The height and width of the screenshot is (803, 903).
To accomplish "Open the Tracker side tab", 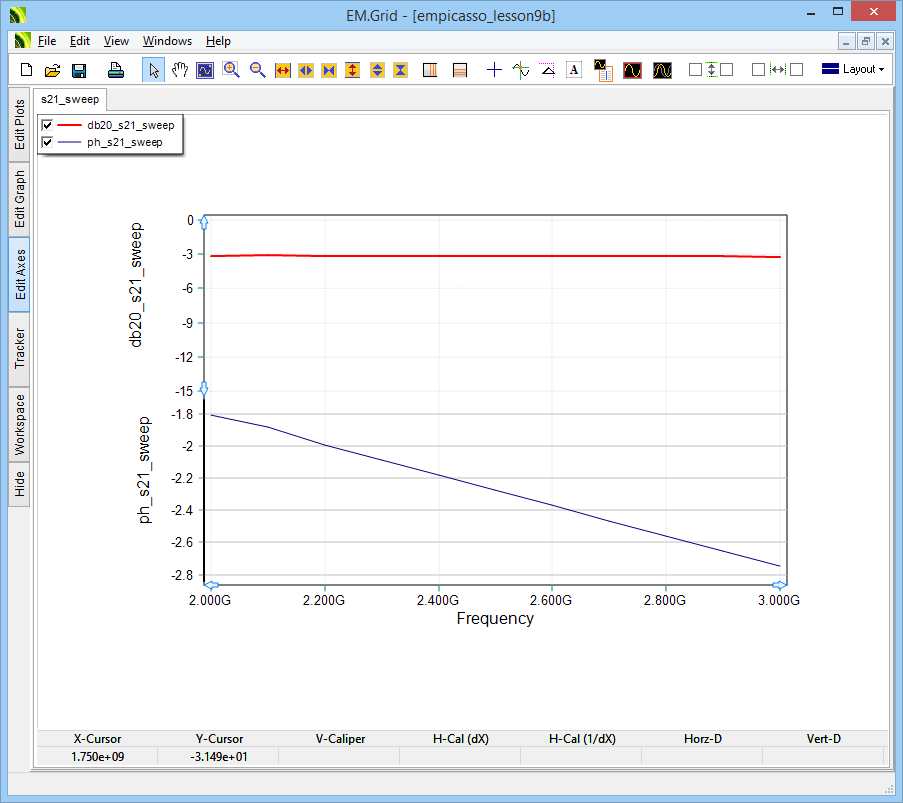I will pyautogui.click(x=21, y=349).
